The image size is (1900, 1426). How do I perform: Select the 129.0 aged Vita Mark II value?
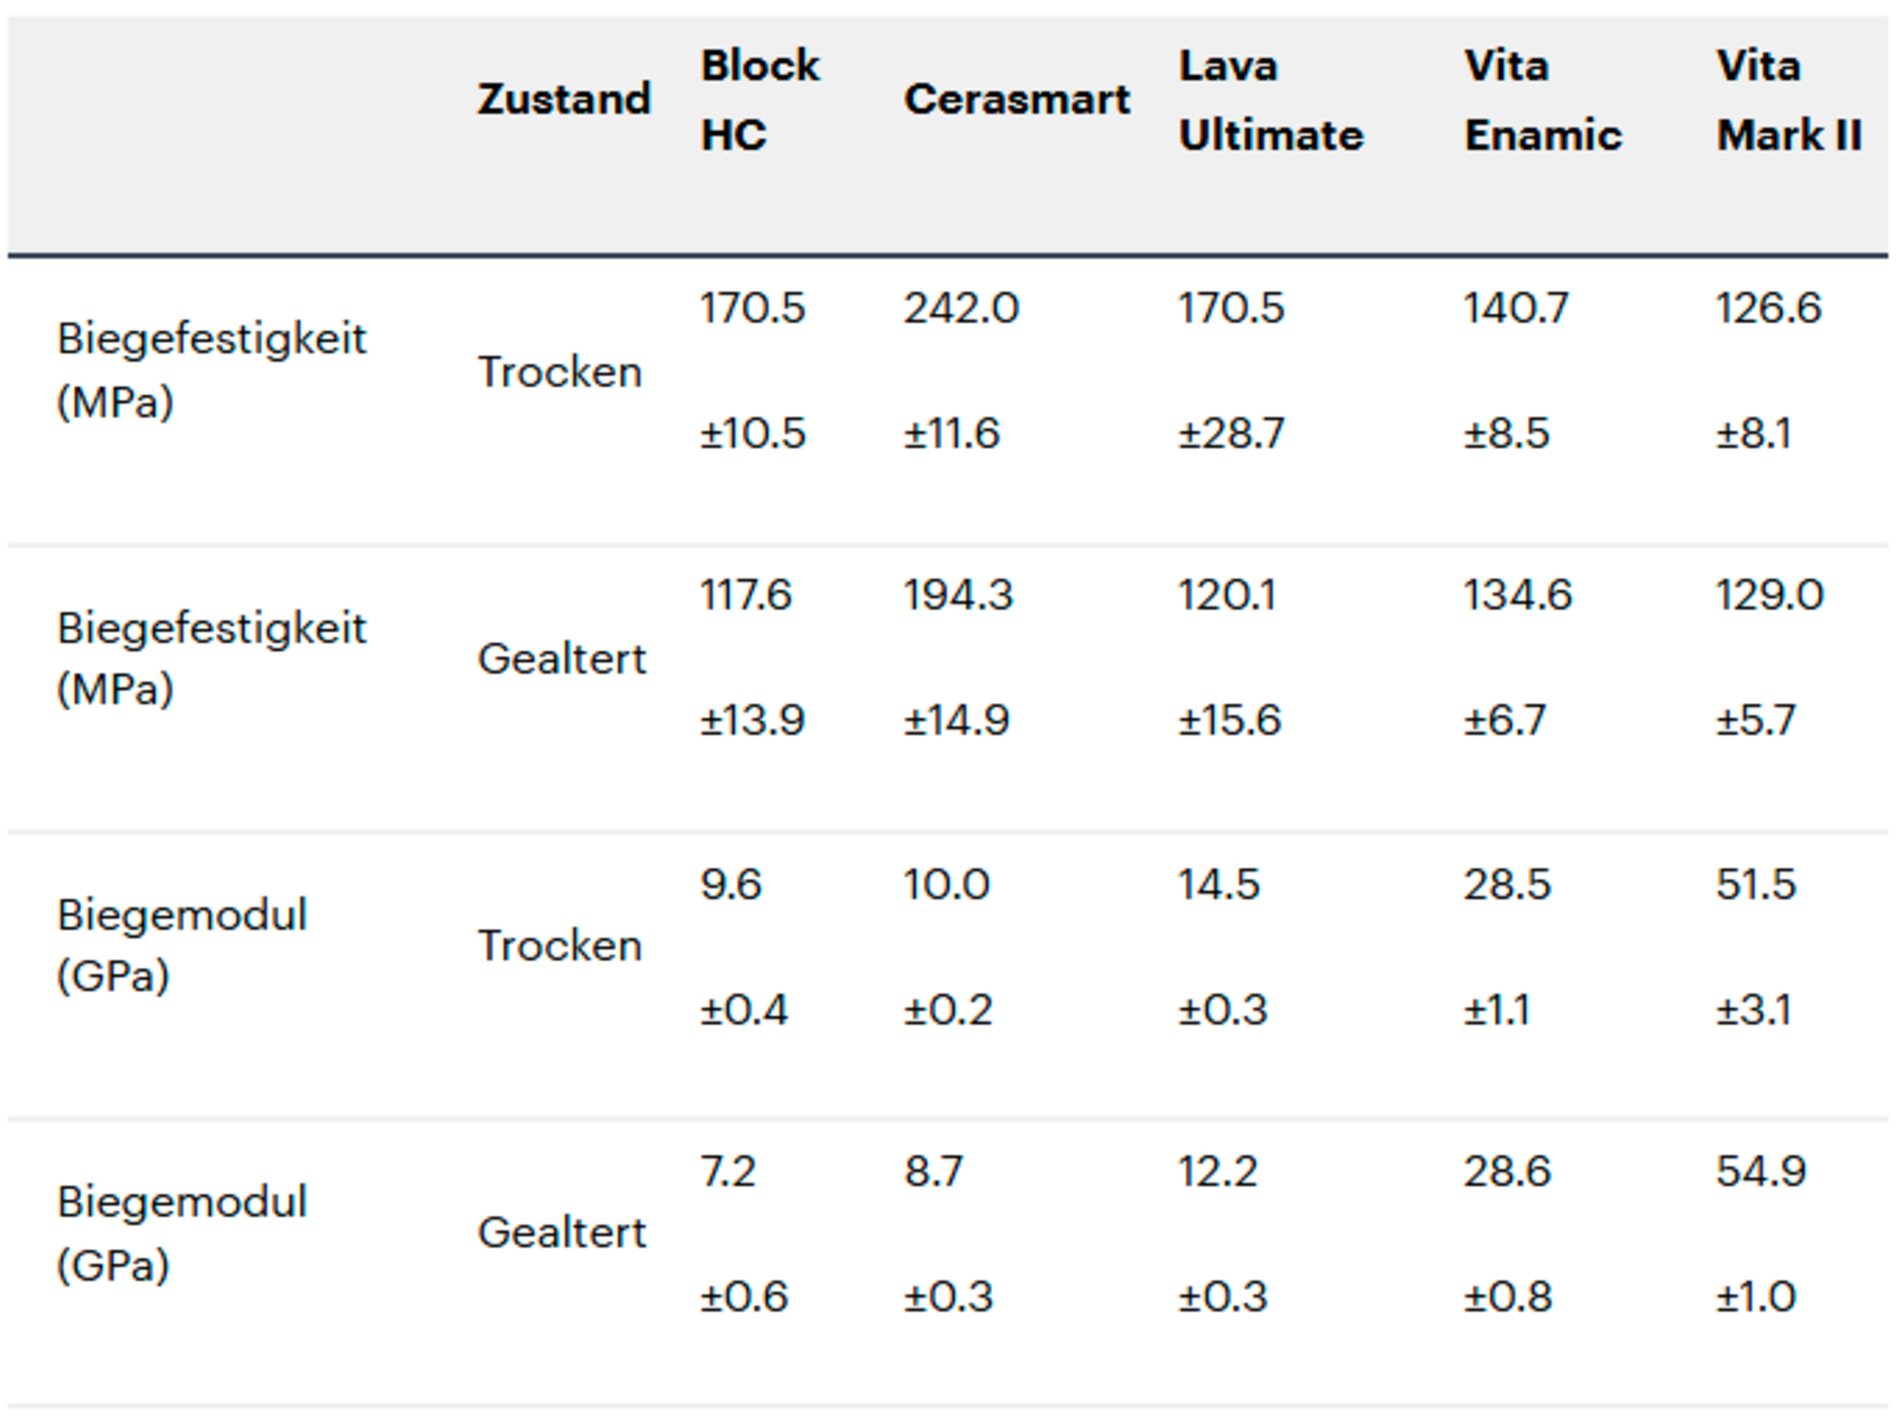pos(1769,595)
